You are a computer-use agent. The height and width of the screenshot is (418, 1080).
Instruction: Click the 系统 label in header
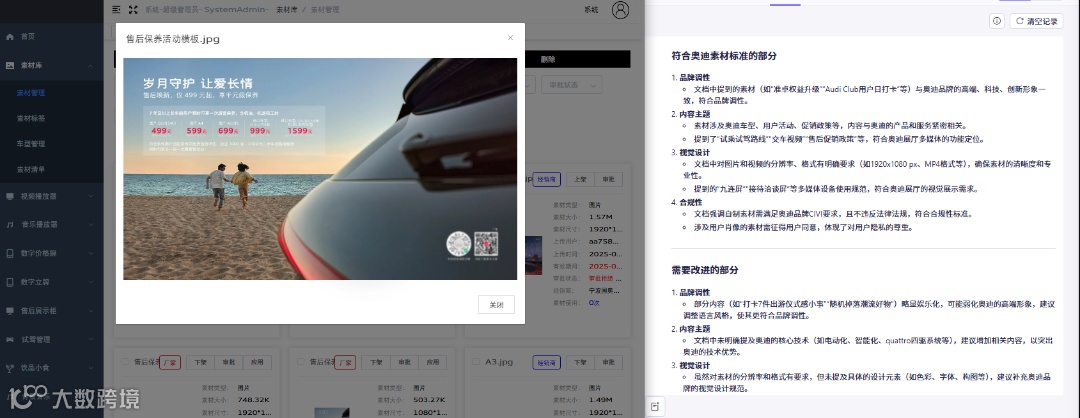pos(591,10)
